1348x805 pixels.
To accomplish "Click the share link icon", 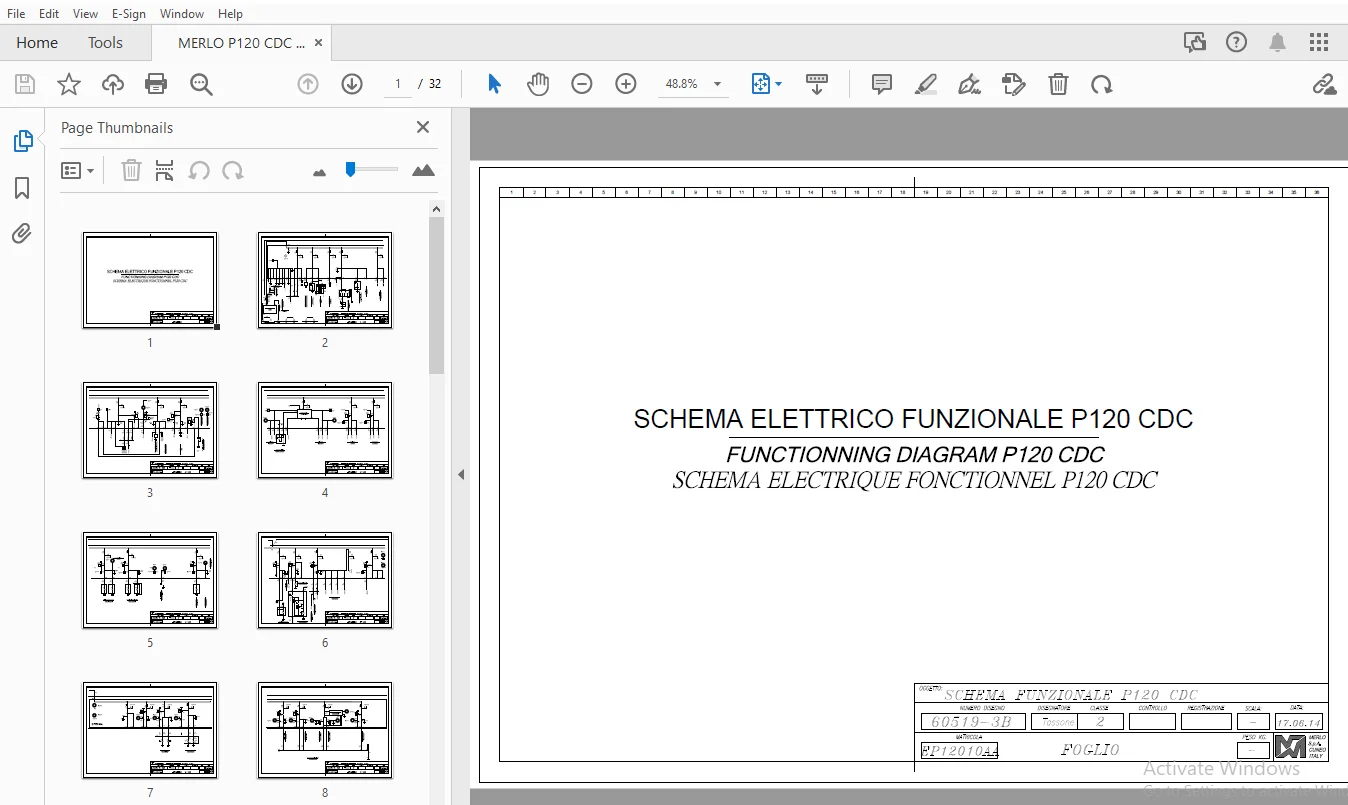I will tap(1324, 85).
